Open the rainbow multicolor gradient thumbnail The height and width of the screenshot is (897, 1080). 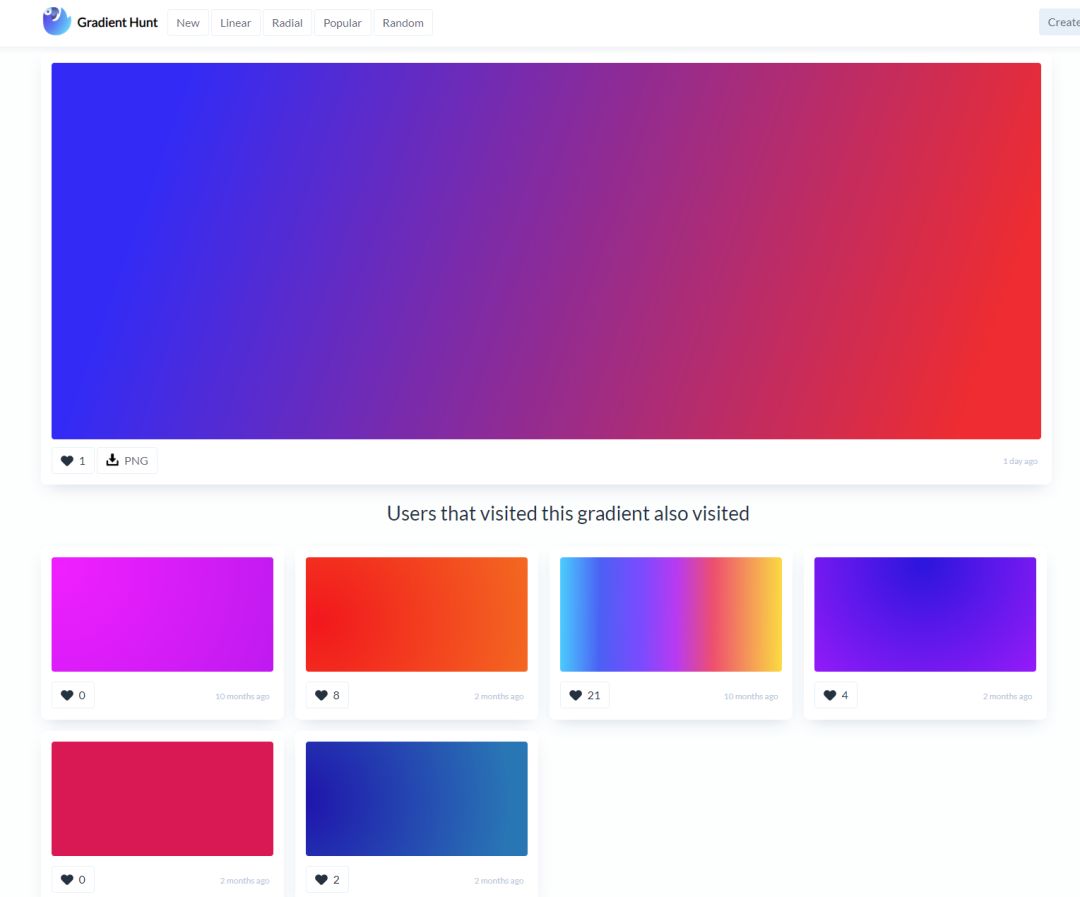671,614
